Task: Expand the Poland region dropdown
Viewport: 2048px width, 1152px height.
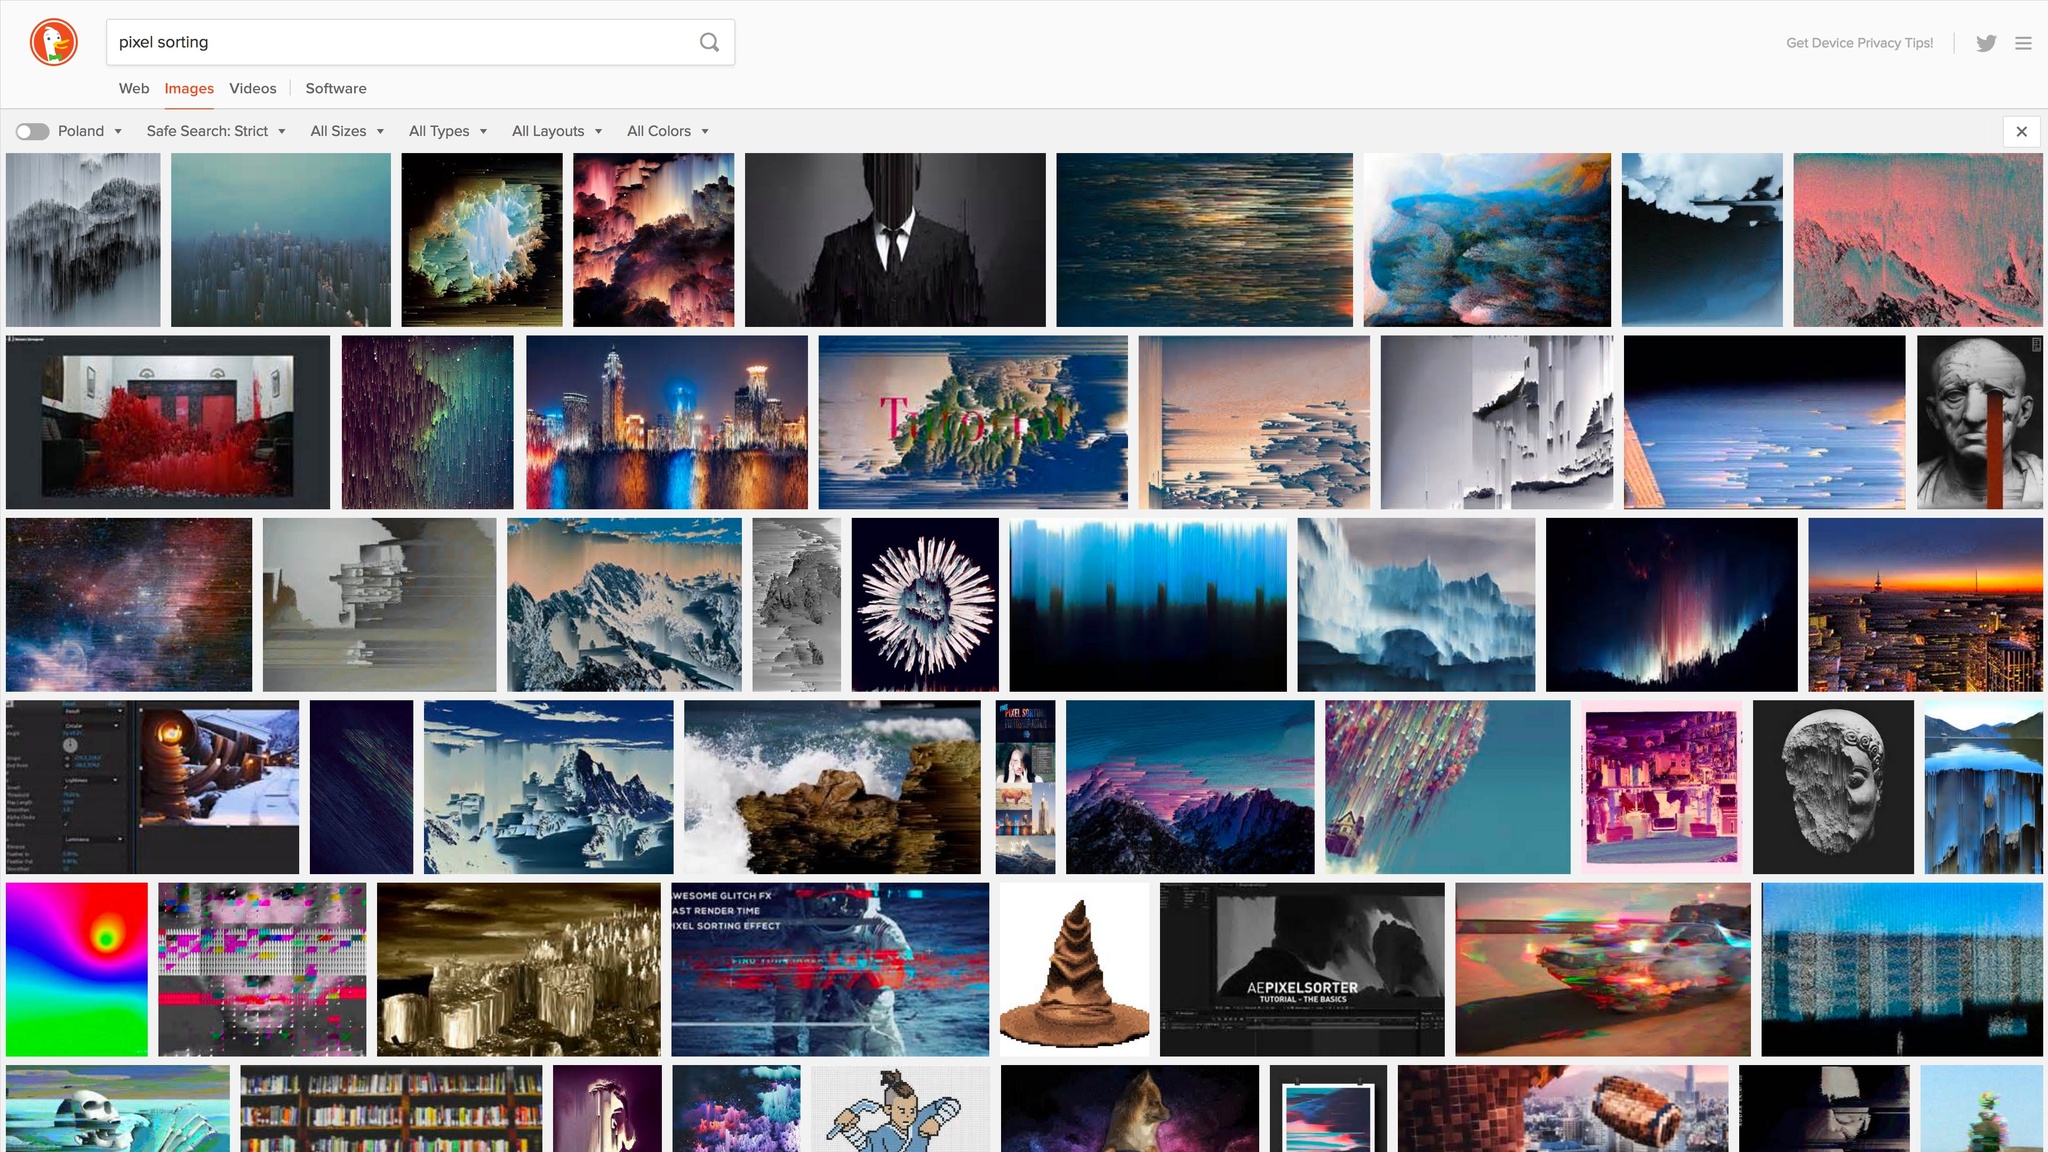Action: (90, 131)
